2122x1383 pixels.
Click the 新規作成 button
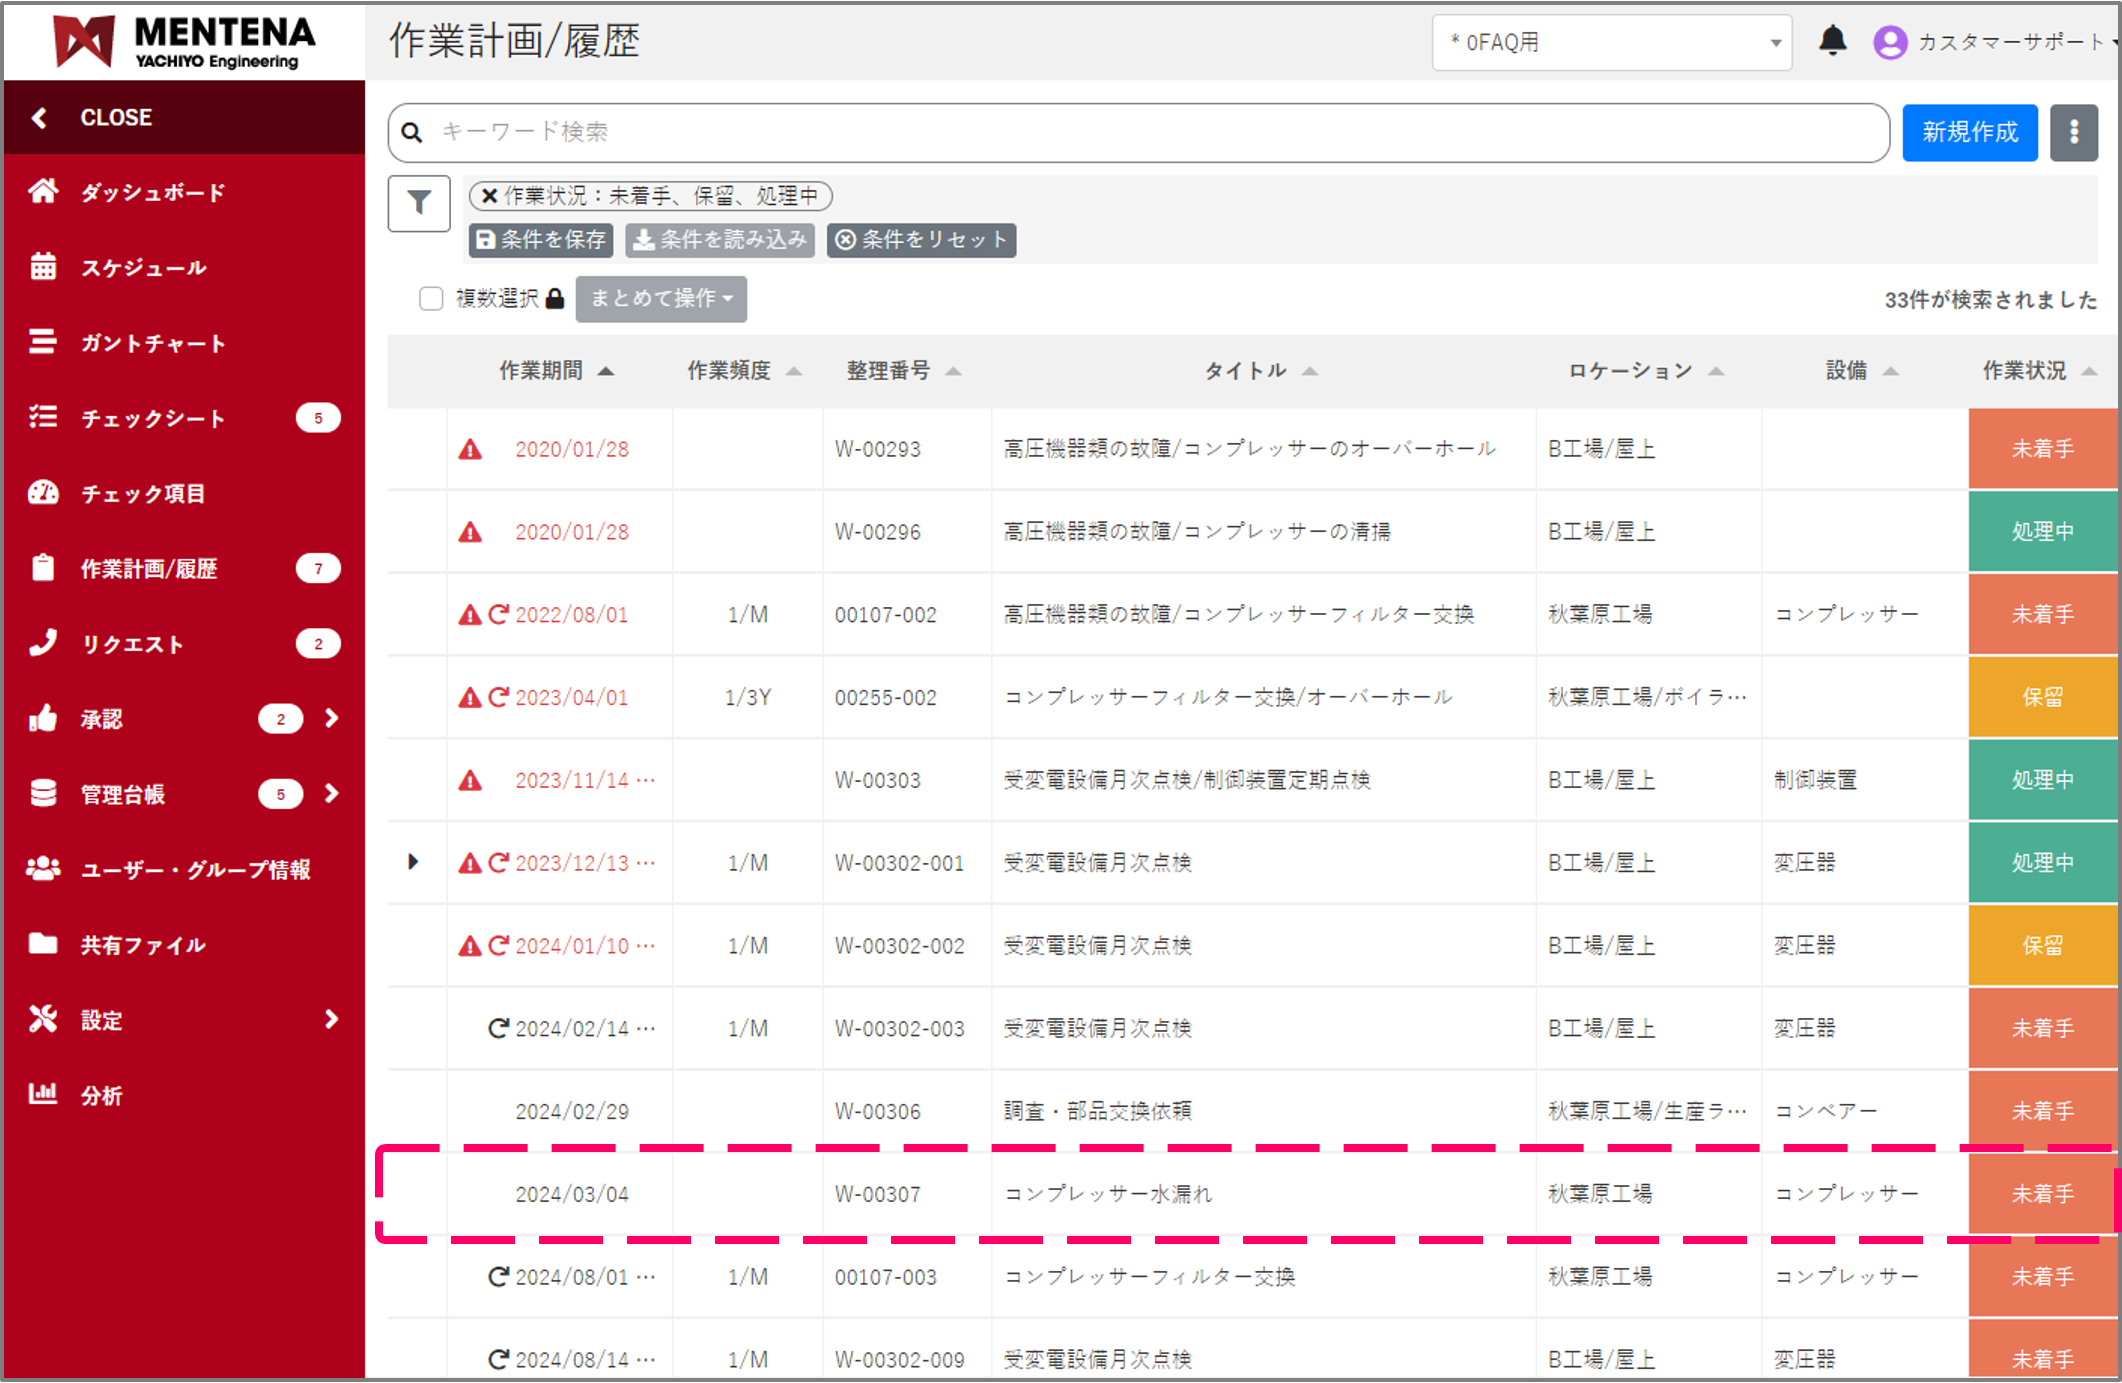[x=1969, y=132]
